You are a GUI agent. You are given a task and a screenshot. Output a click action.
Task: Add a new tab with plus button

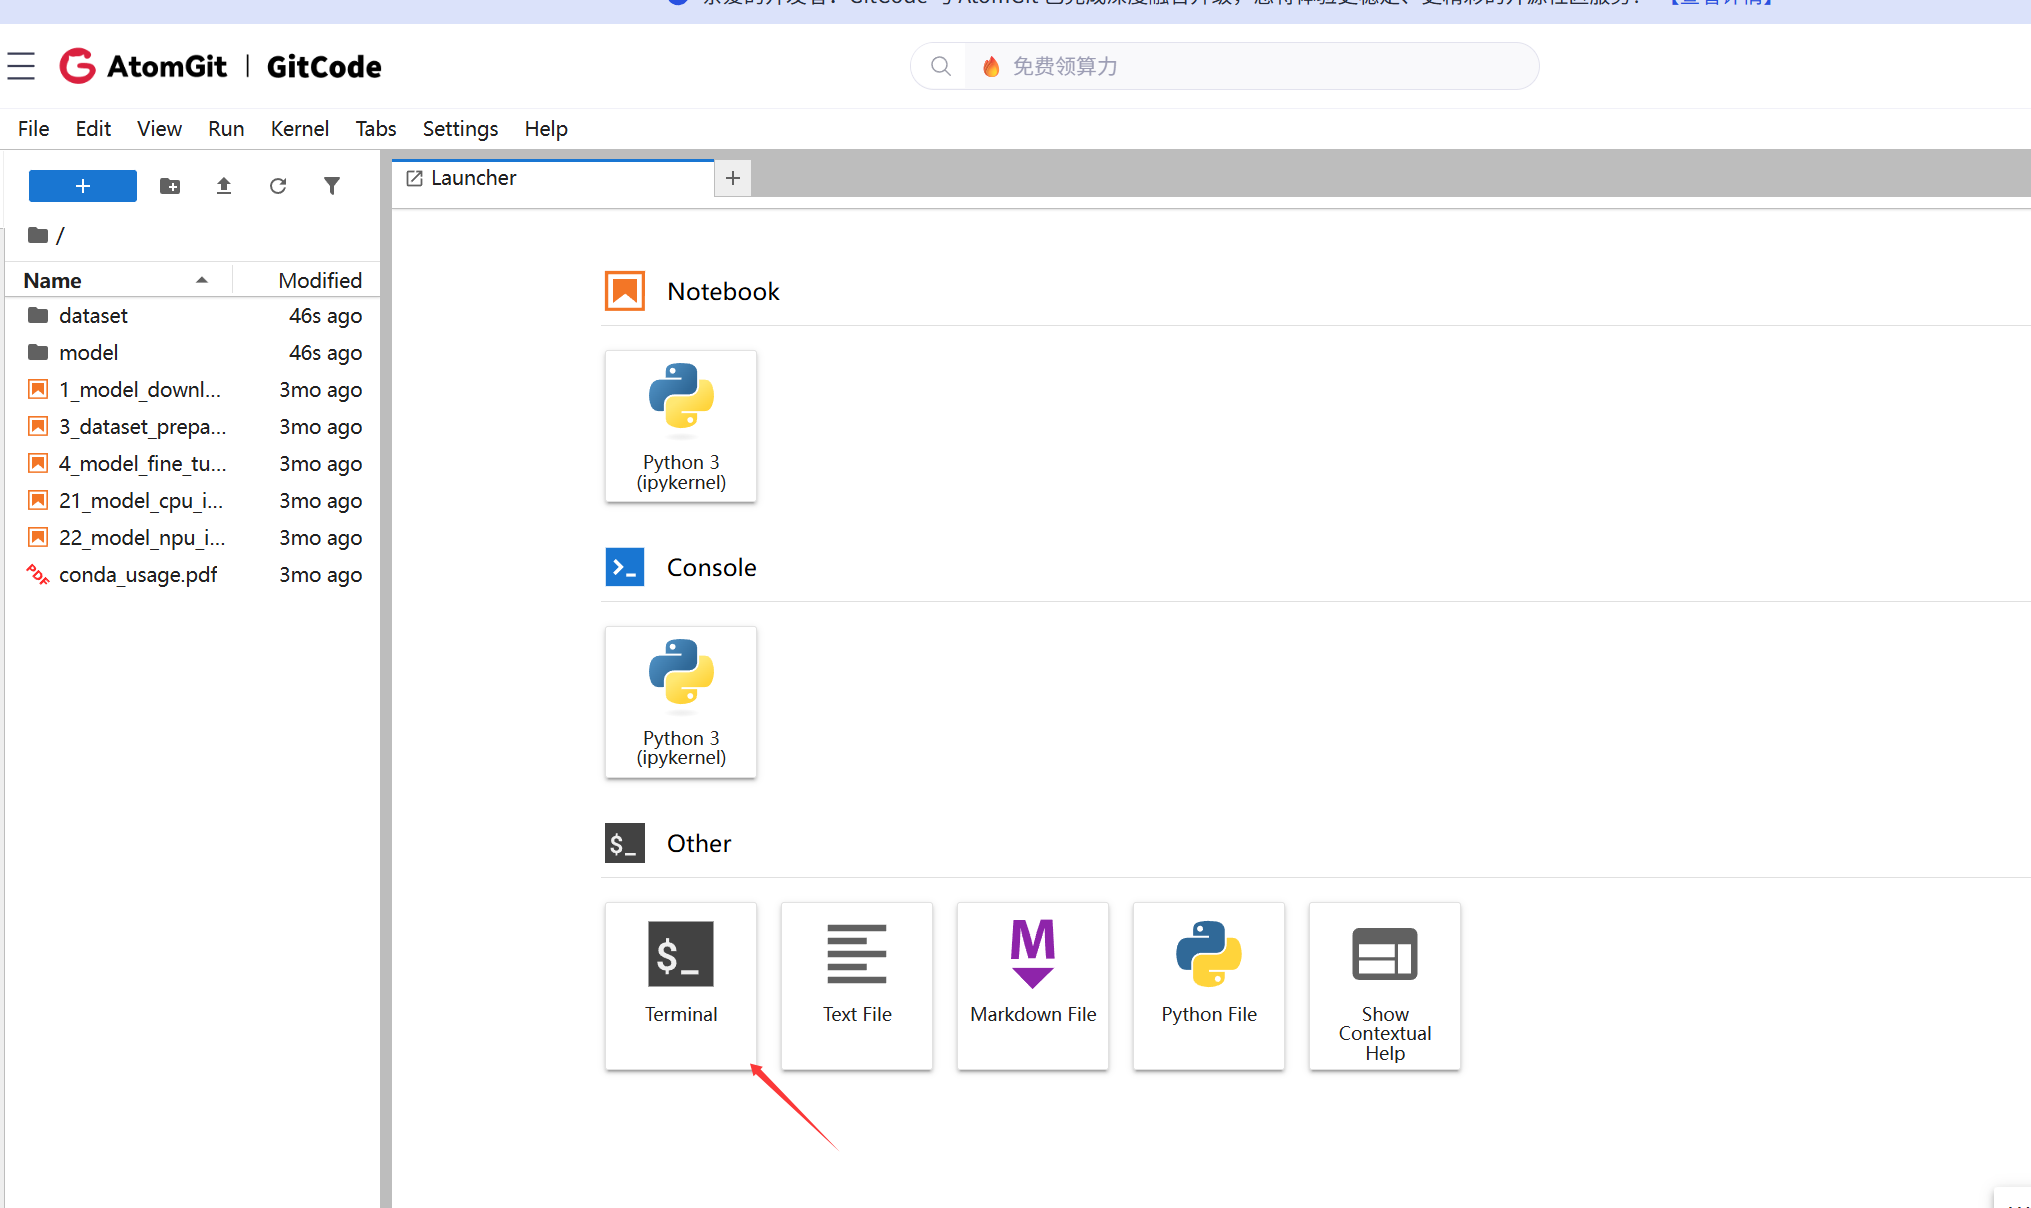[733, 178]
